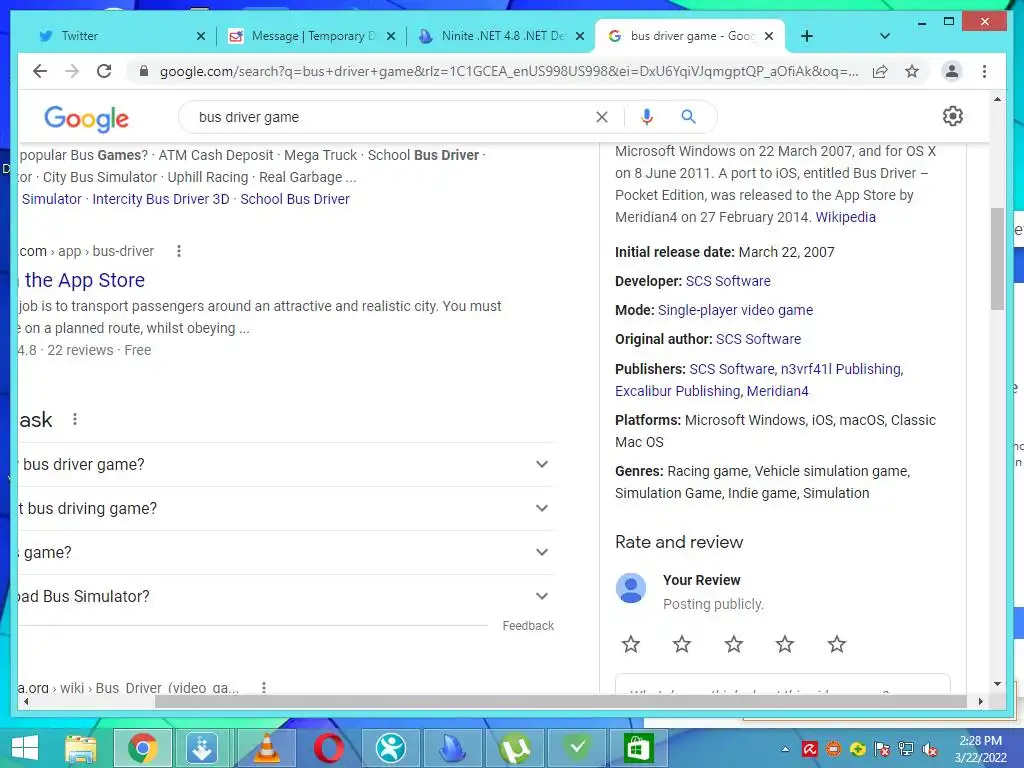Open the Windows Start button
This screenshot has width=1024, height=768.
coord(25,748)
